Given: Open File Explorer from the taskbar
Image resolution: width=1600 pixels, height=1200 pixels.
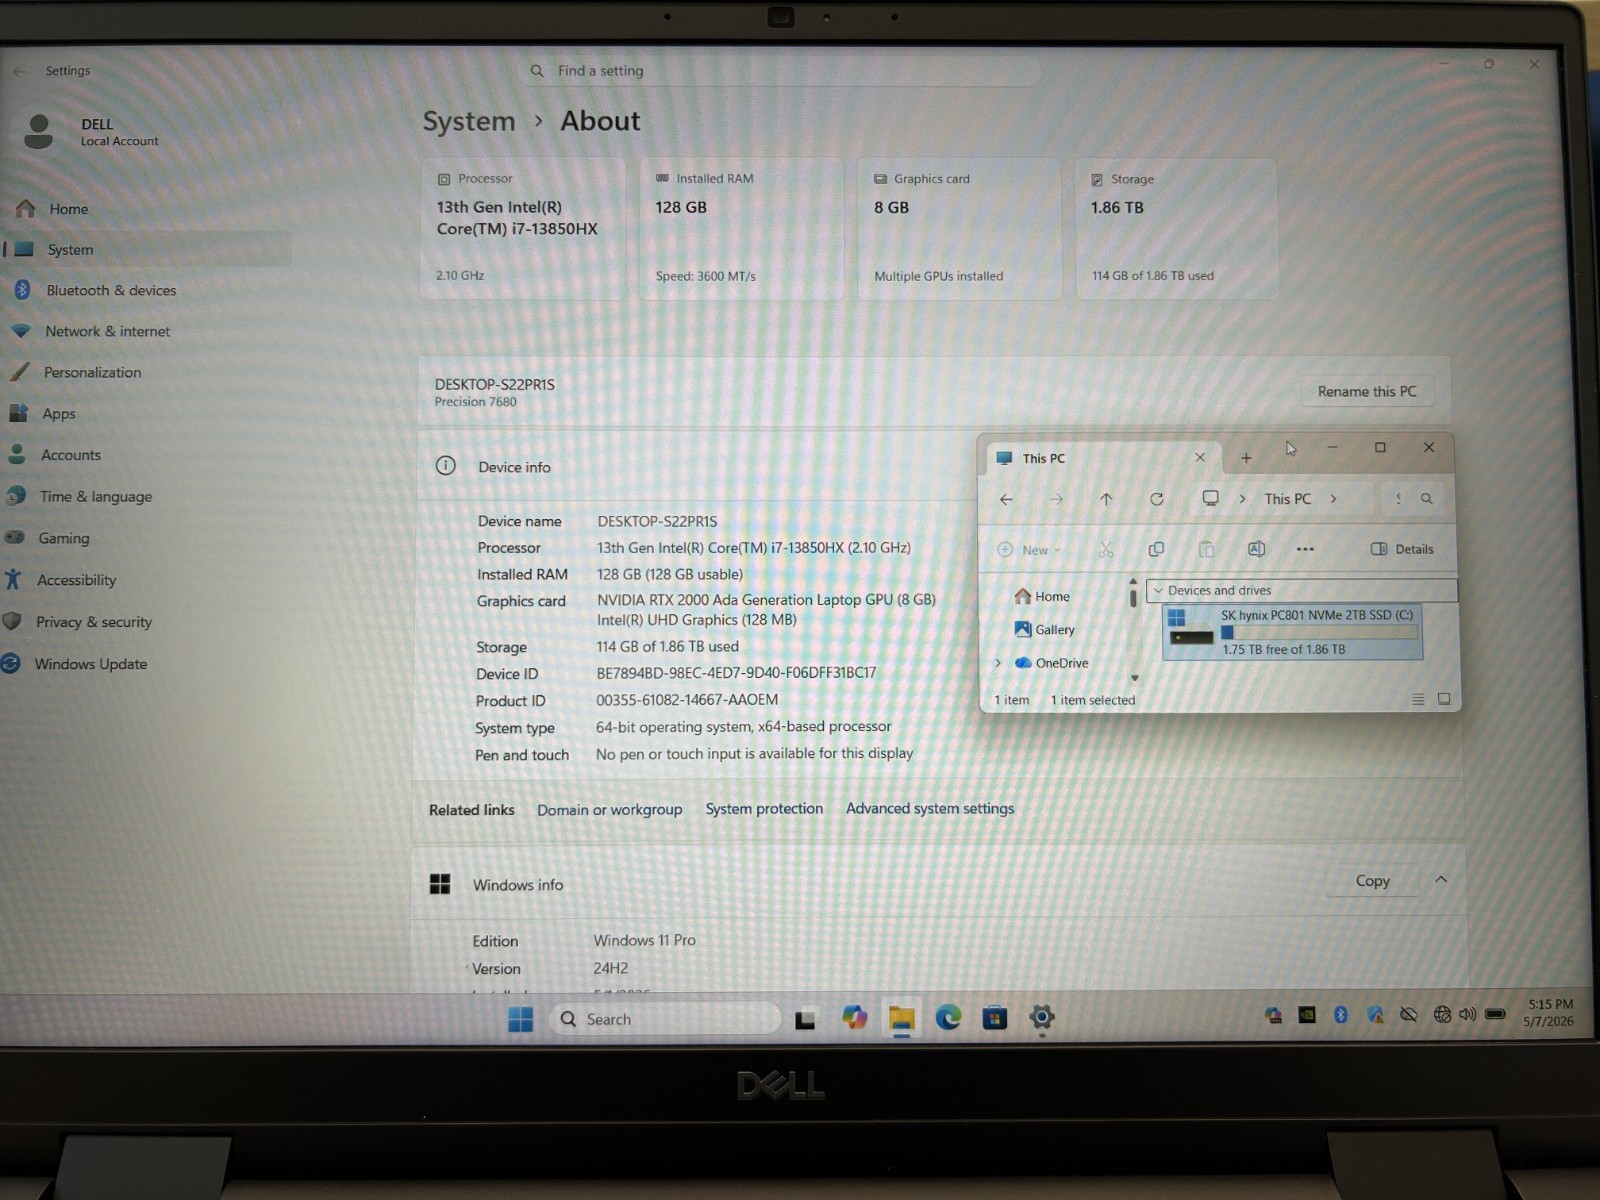Looking at the screenshot, I should click(x=902, y=1018).
